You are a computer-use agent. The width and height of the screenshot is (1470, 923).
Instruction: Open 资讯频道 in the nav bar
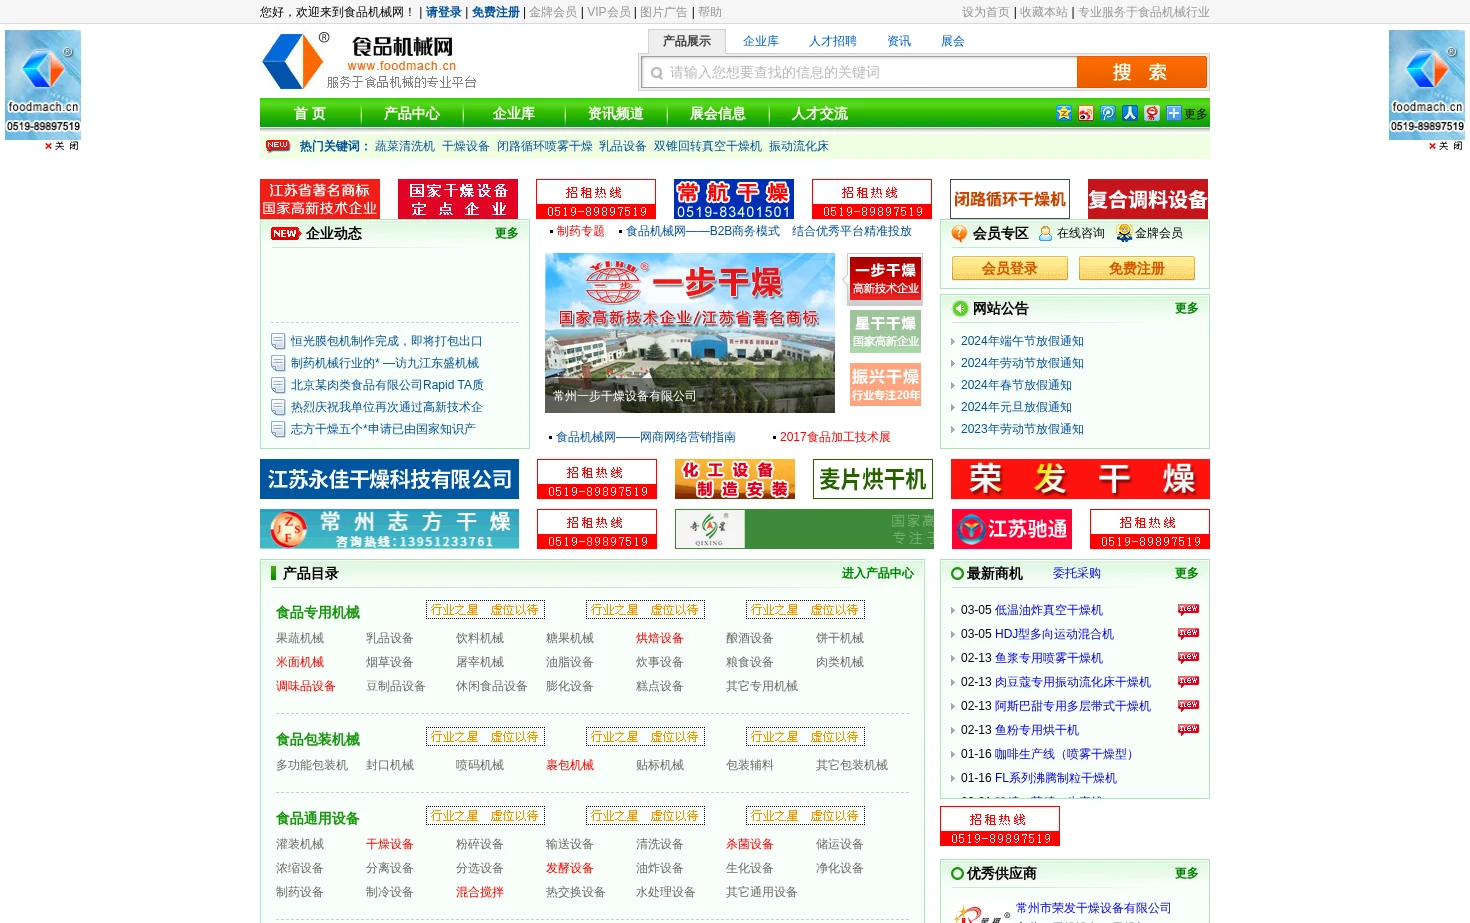click(616, 113)
